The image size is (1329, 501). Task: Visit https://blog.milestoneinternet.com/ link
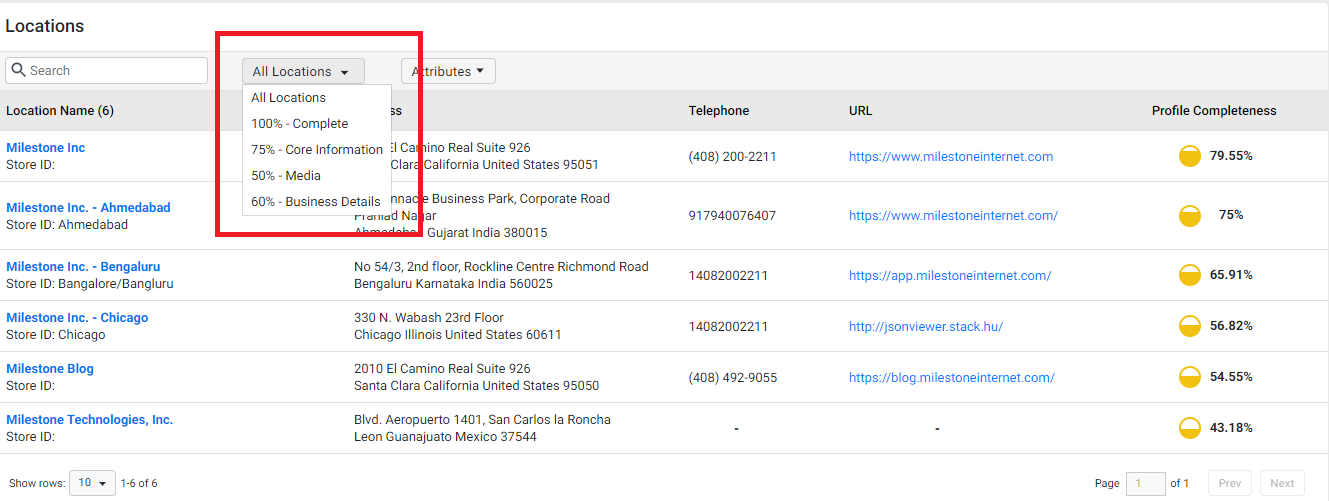tap(952, 378)
